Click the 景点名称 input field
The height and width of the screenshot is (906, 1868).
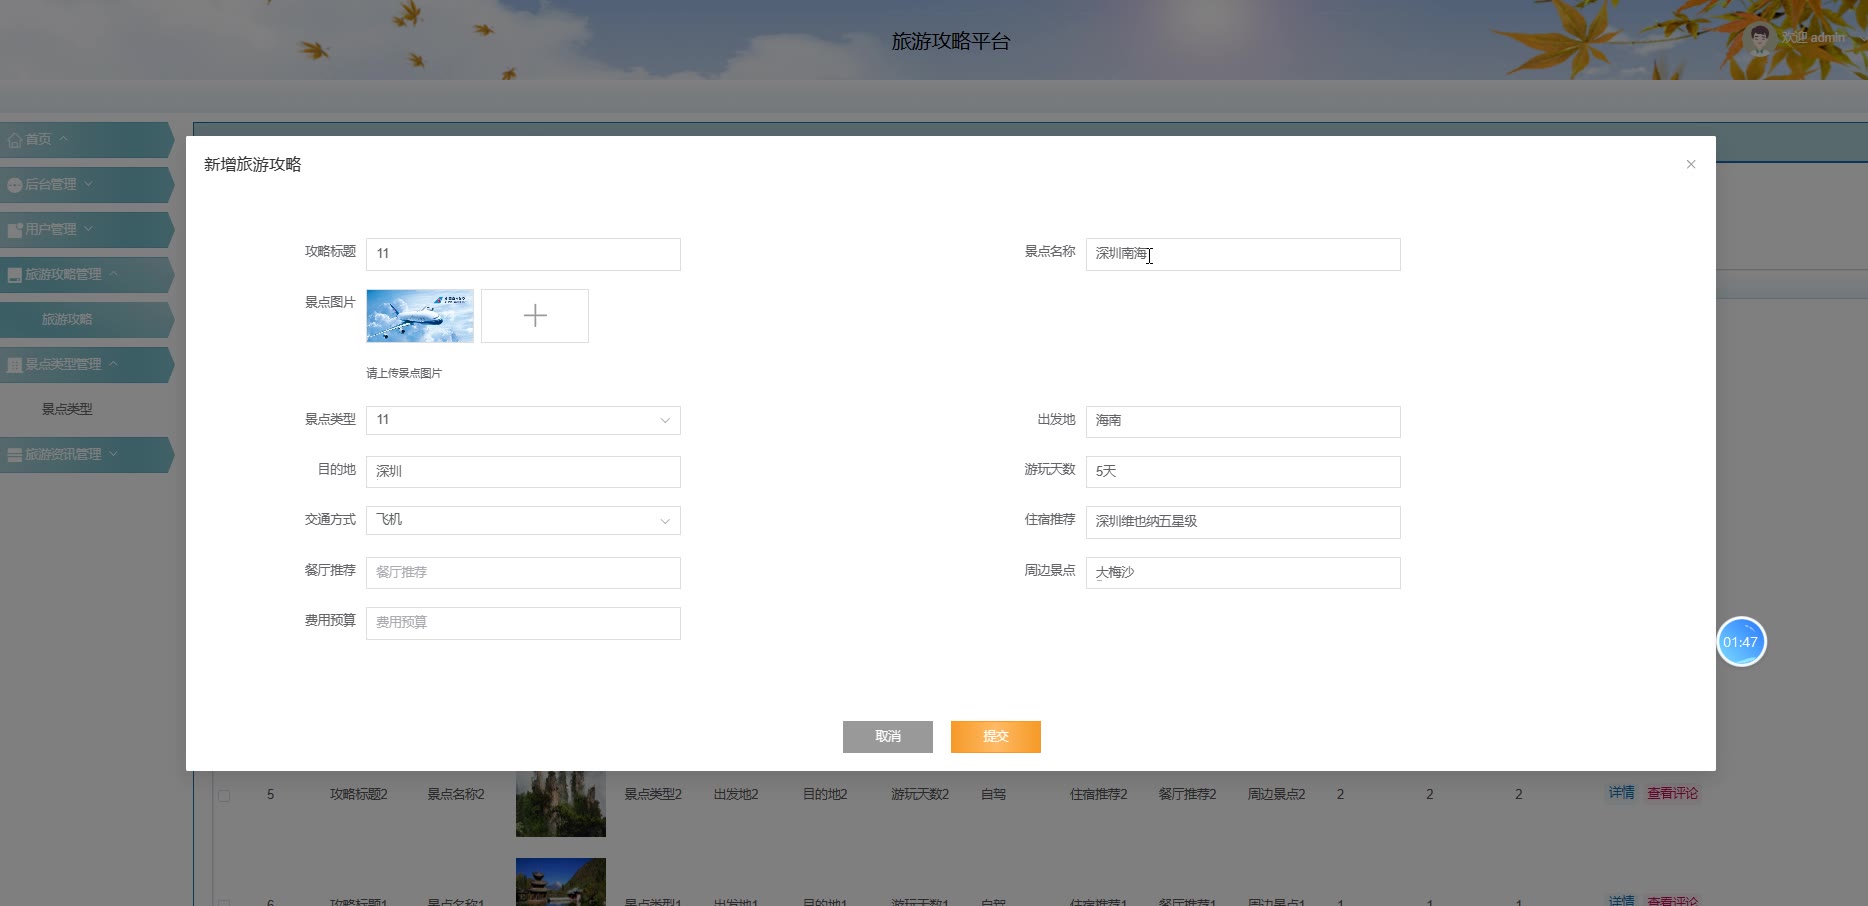1243,254
